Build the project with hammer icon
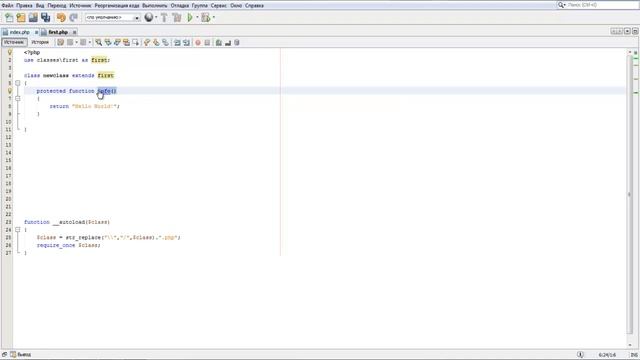This screenshot has height=360, width=640. pyautogui.click(x=164, y=18)
